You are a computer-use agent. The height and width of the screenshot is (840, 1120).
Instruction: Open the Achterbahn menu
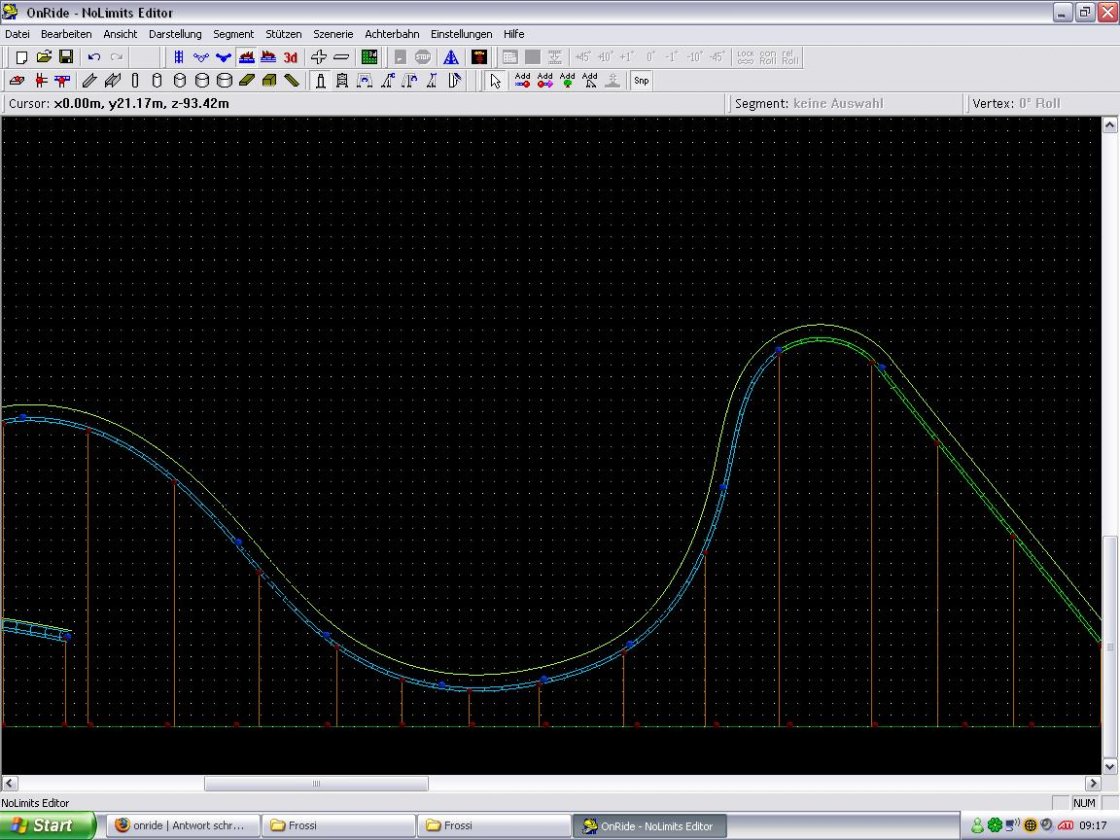click(x=392, y=34)
